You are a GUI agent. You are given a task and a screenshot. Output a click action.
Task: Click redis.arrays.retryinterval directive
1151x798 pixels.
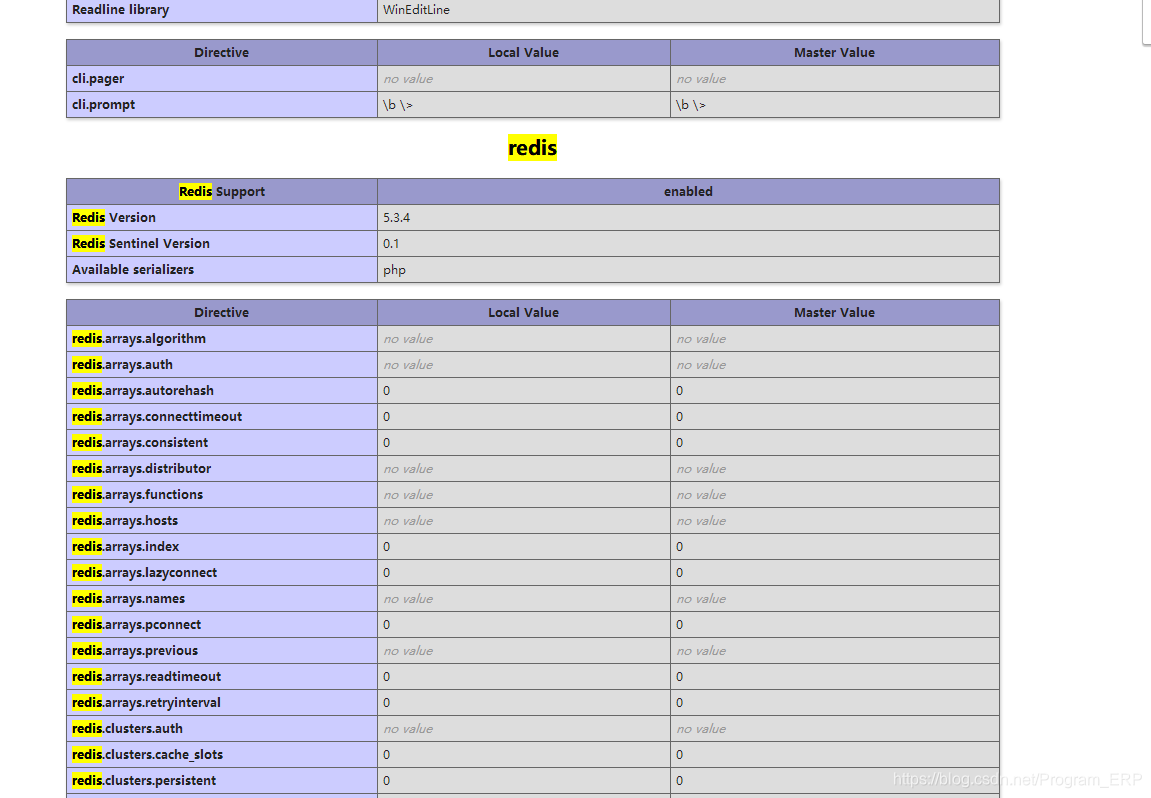(x=146, y=703)
